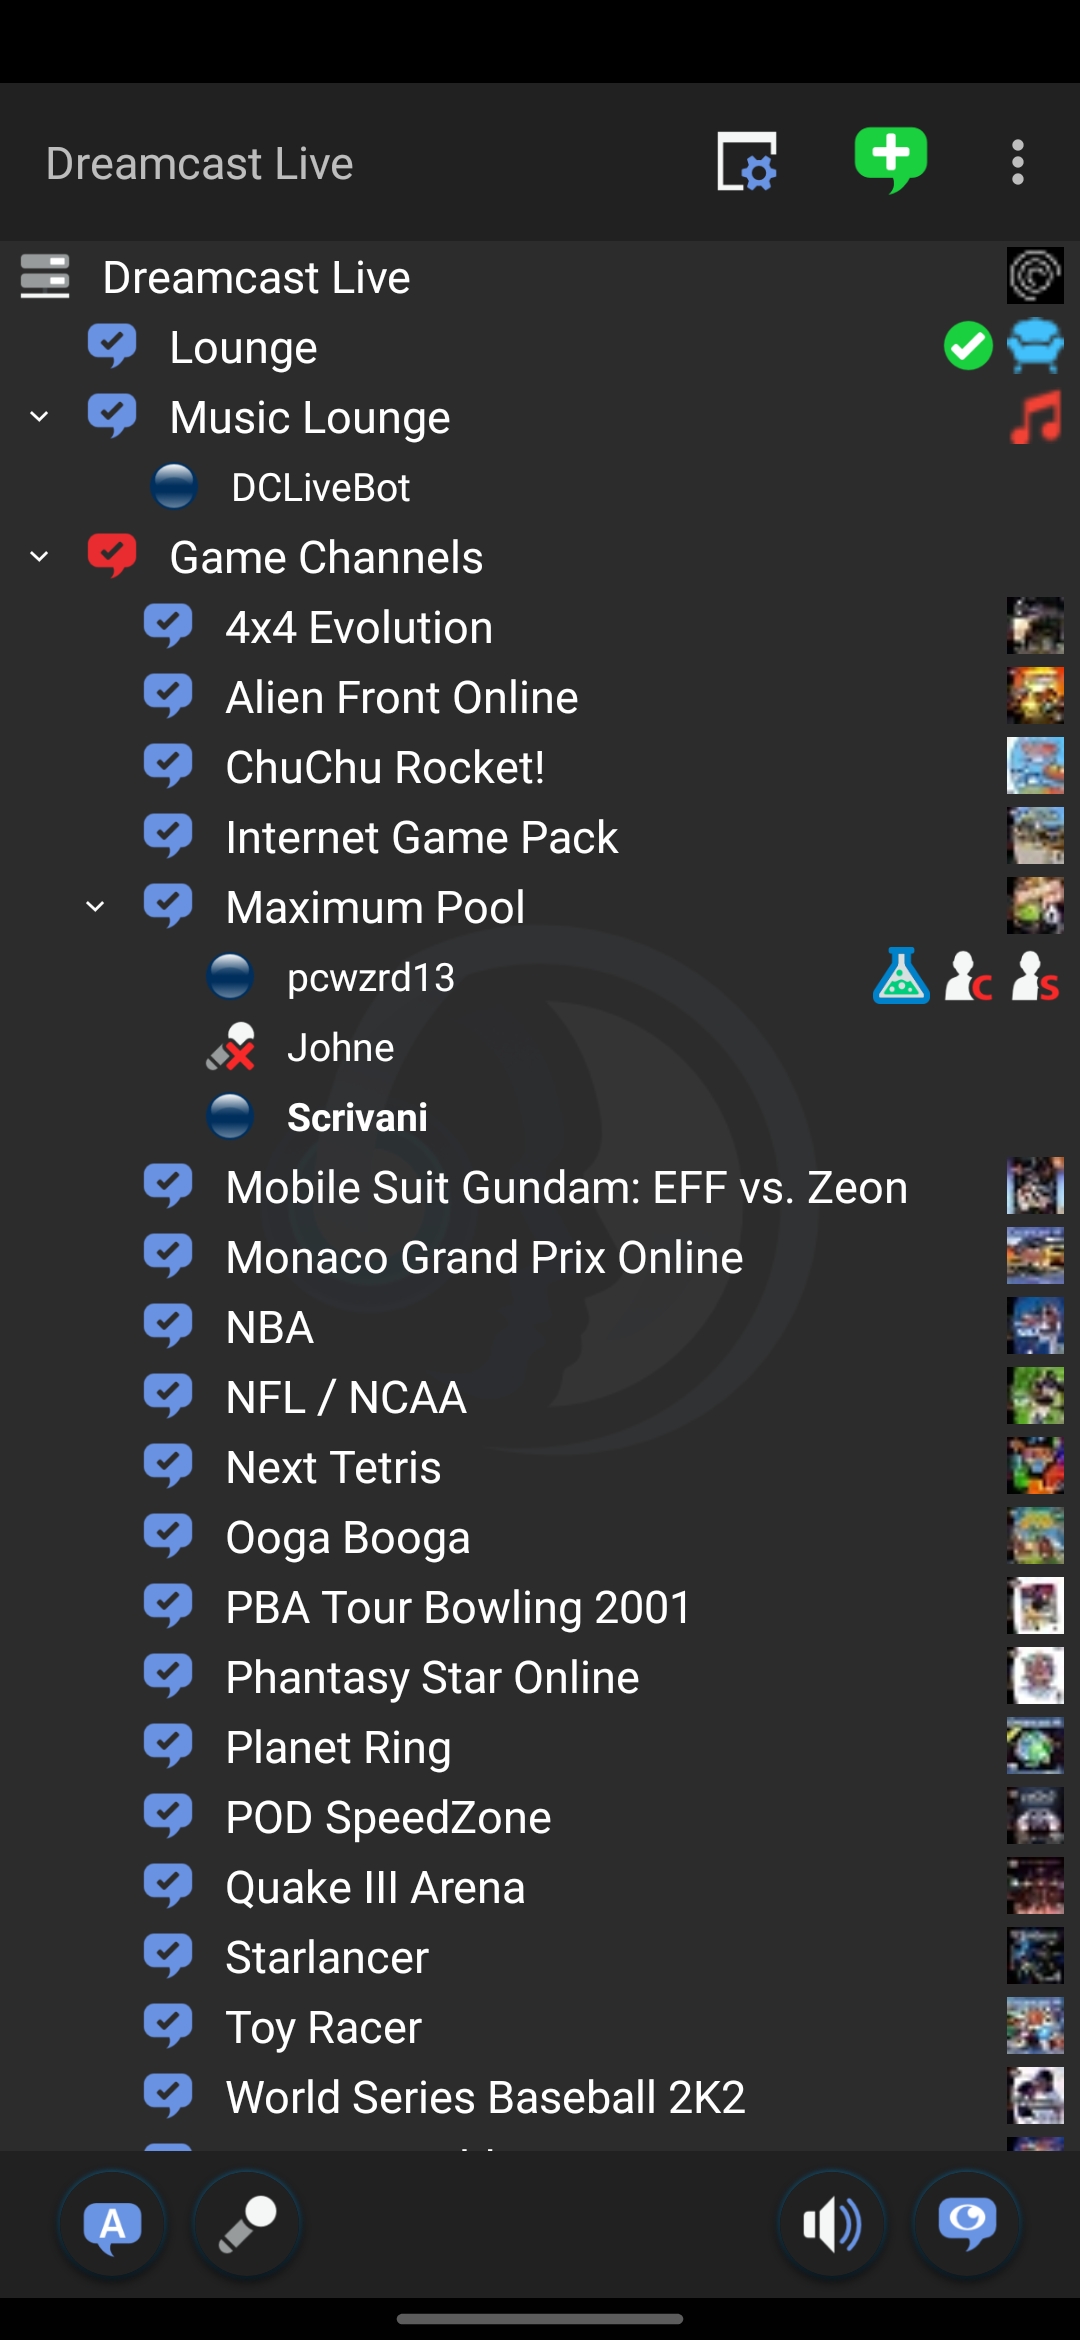
Task: Collapse the Game Channels tree
Action: tap(39, 557)
